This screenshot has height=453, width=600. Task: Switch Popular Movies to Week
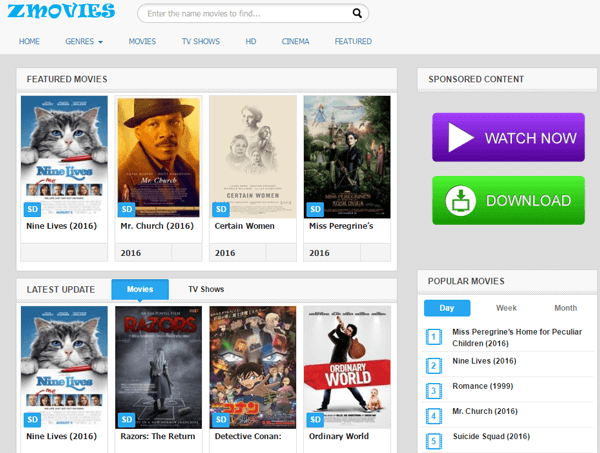pos(506,308)
